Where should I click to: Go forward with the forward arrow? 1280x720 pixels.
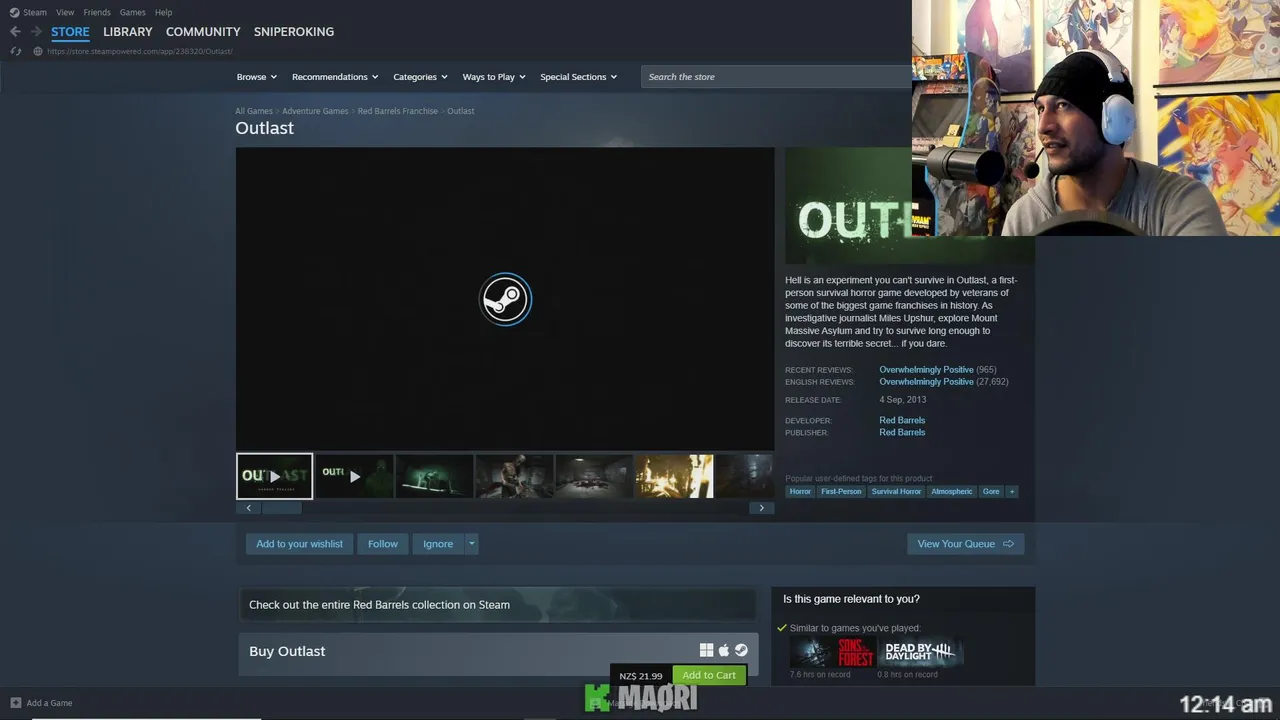(36, 32)
